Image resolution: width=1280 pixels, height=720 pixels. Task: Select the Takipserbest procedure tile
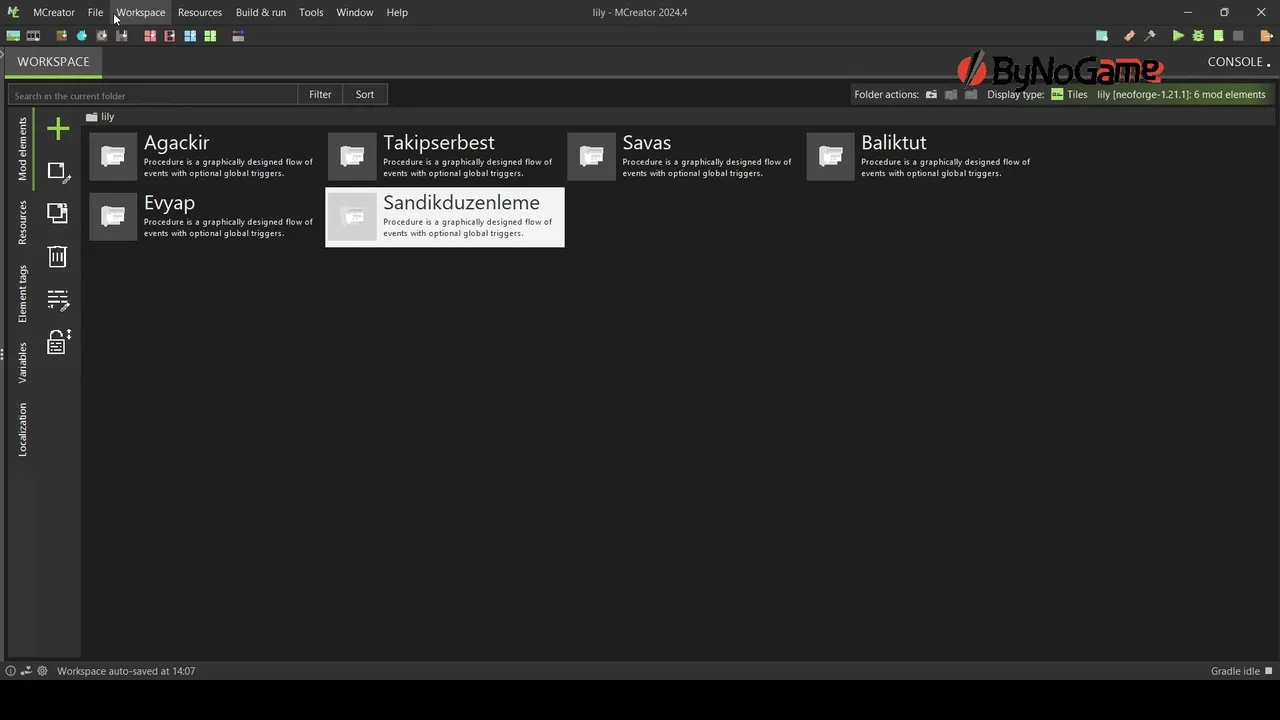444,157
